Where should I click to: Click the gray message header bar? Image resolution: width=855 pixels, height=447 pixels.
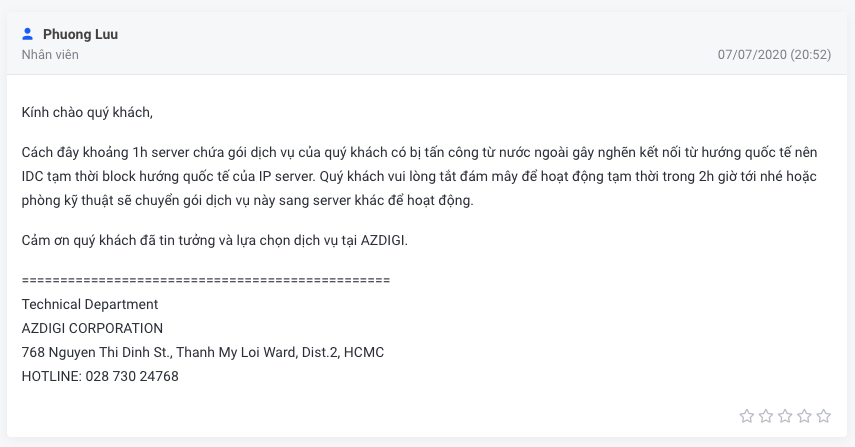tap(427, 44)
